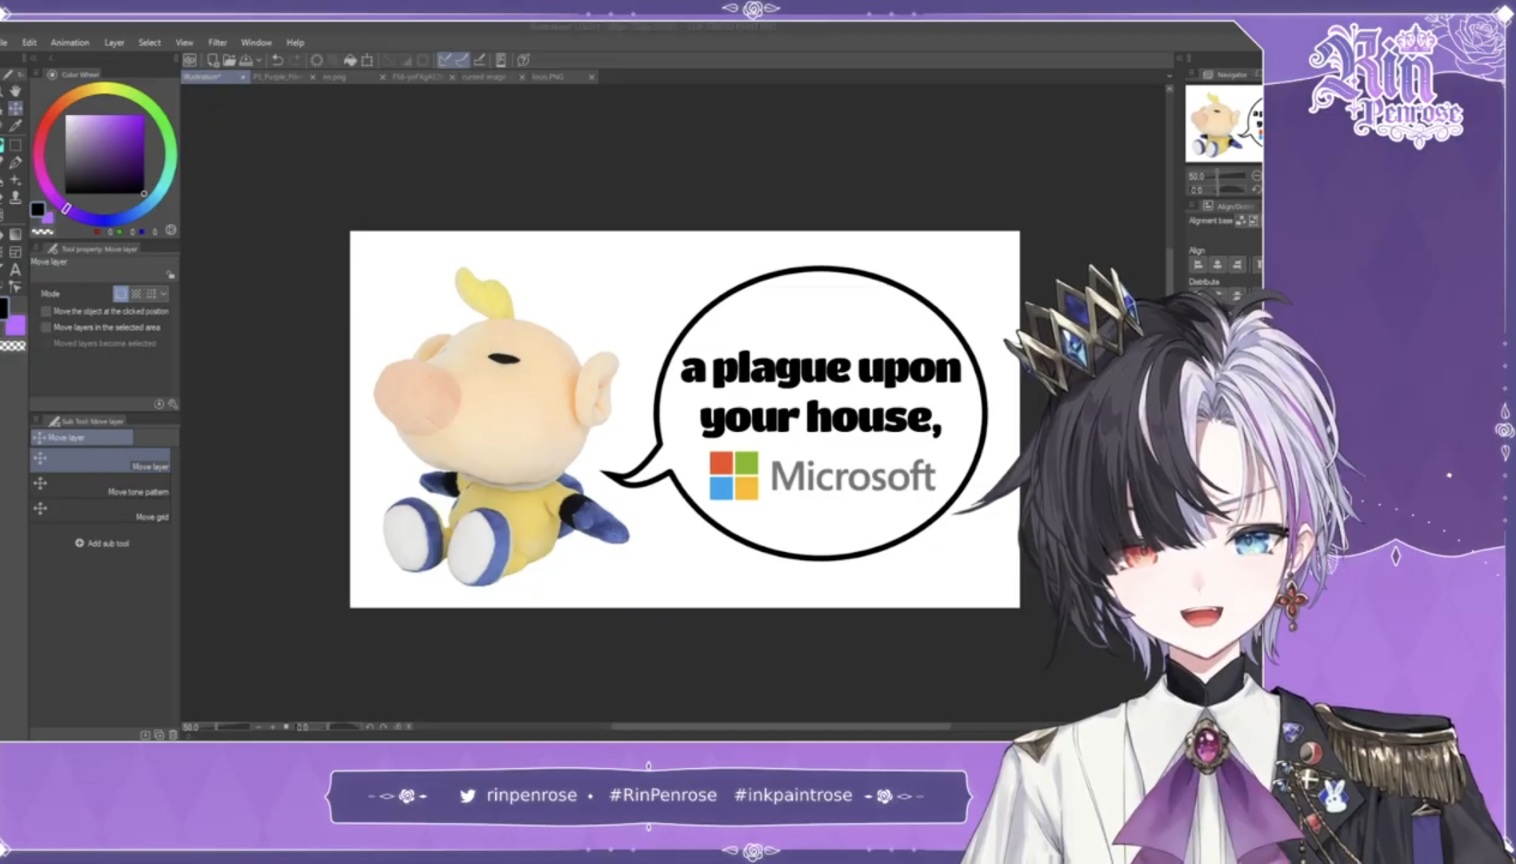The image size is (1516, 864).
Task: Open Tool property palette menu icon
Action: pyautogui.click(x=36, y=247)
